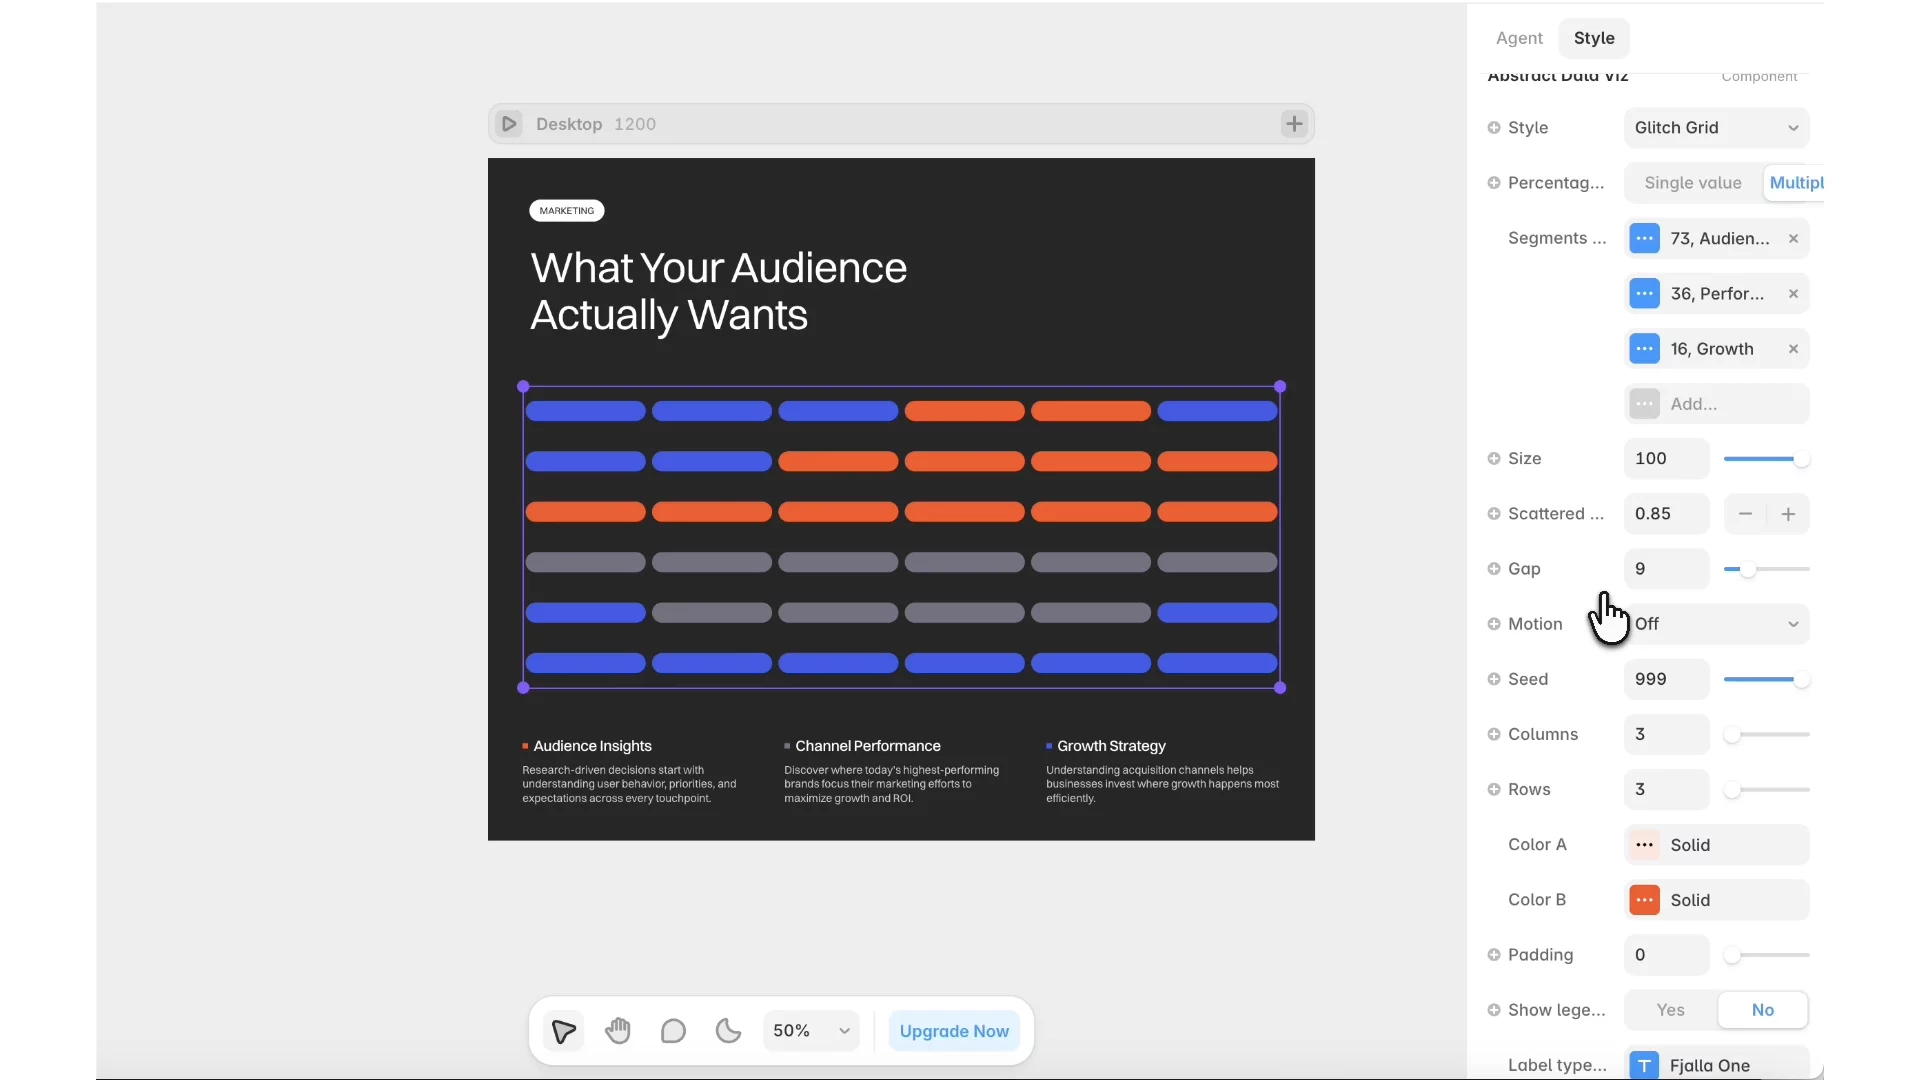Select the pointer tool in bottom toolbar
Screen dimensions: 1920x1080
pos(563,1031)
